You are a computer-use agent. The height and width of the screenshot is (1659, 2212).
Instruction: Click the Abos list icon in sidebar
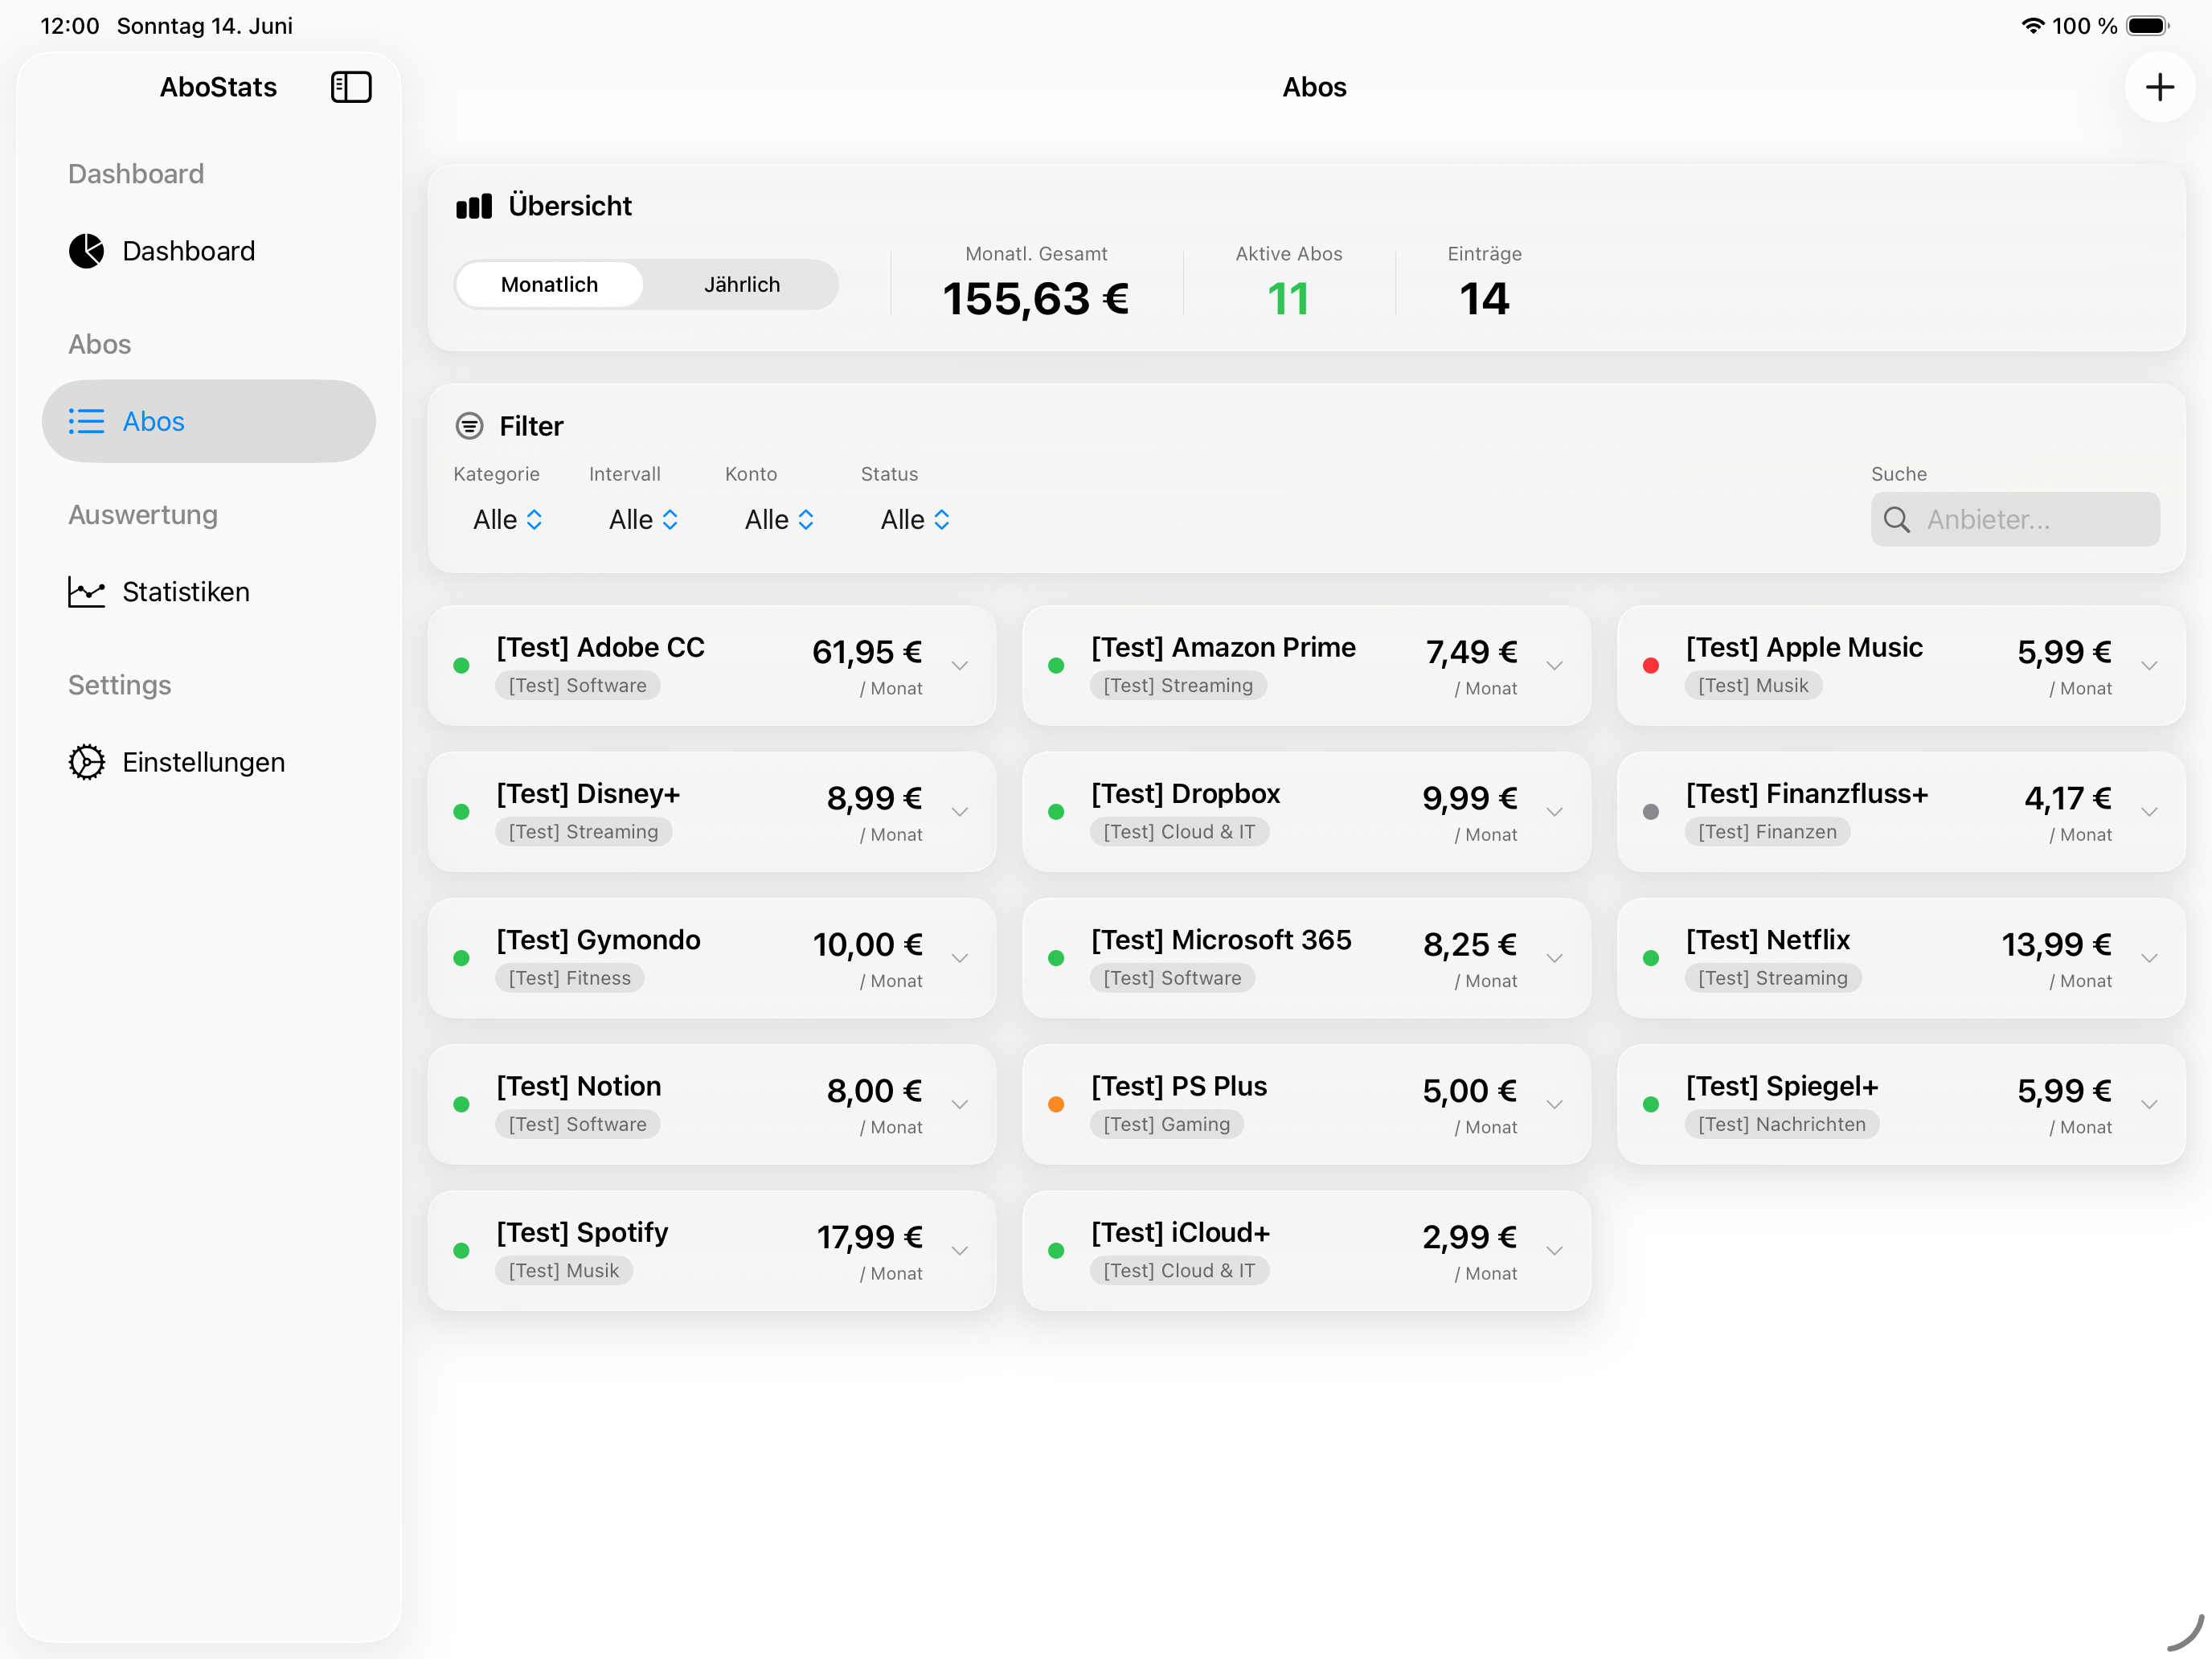point(86,421)
